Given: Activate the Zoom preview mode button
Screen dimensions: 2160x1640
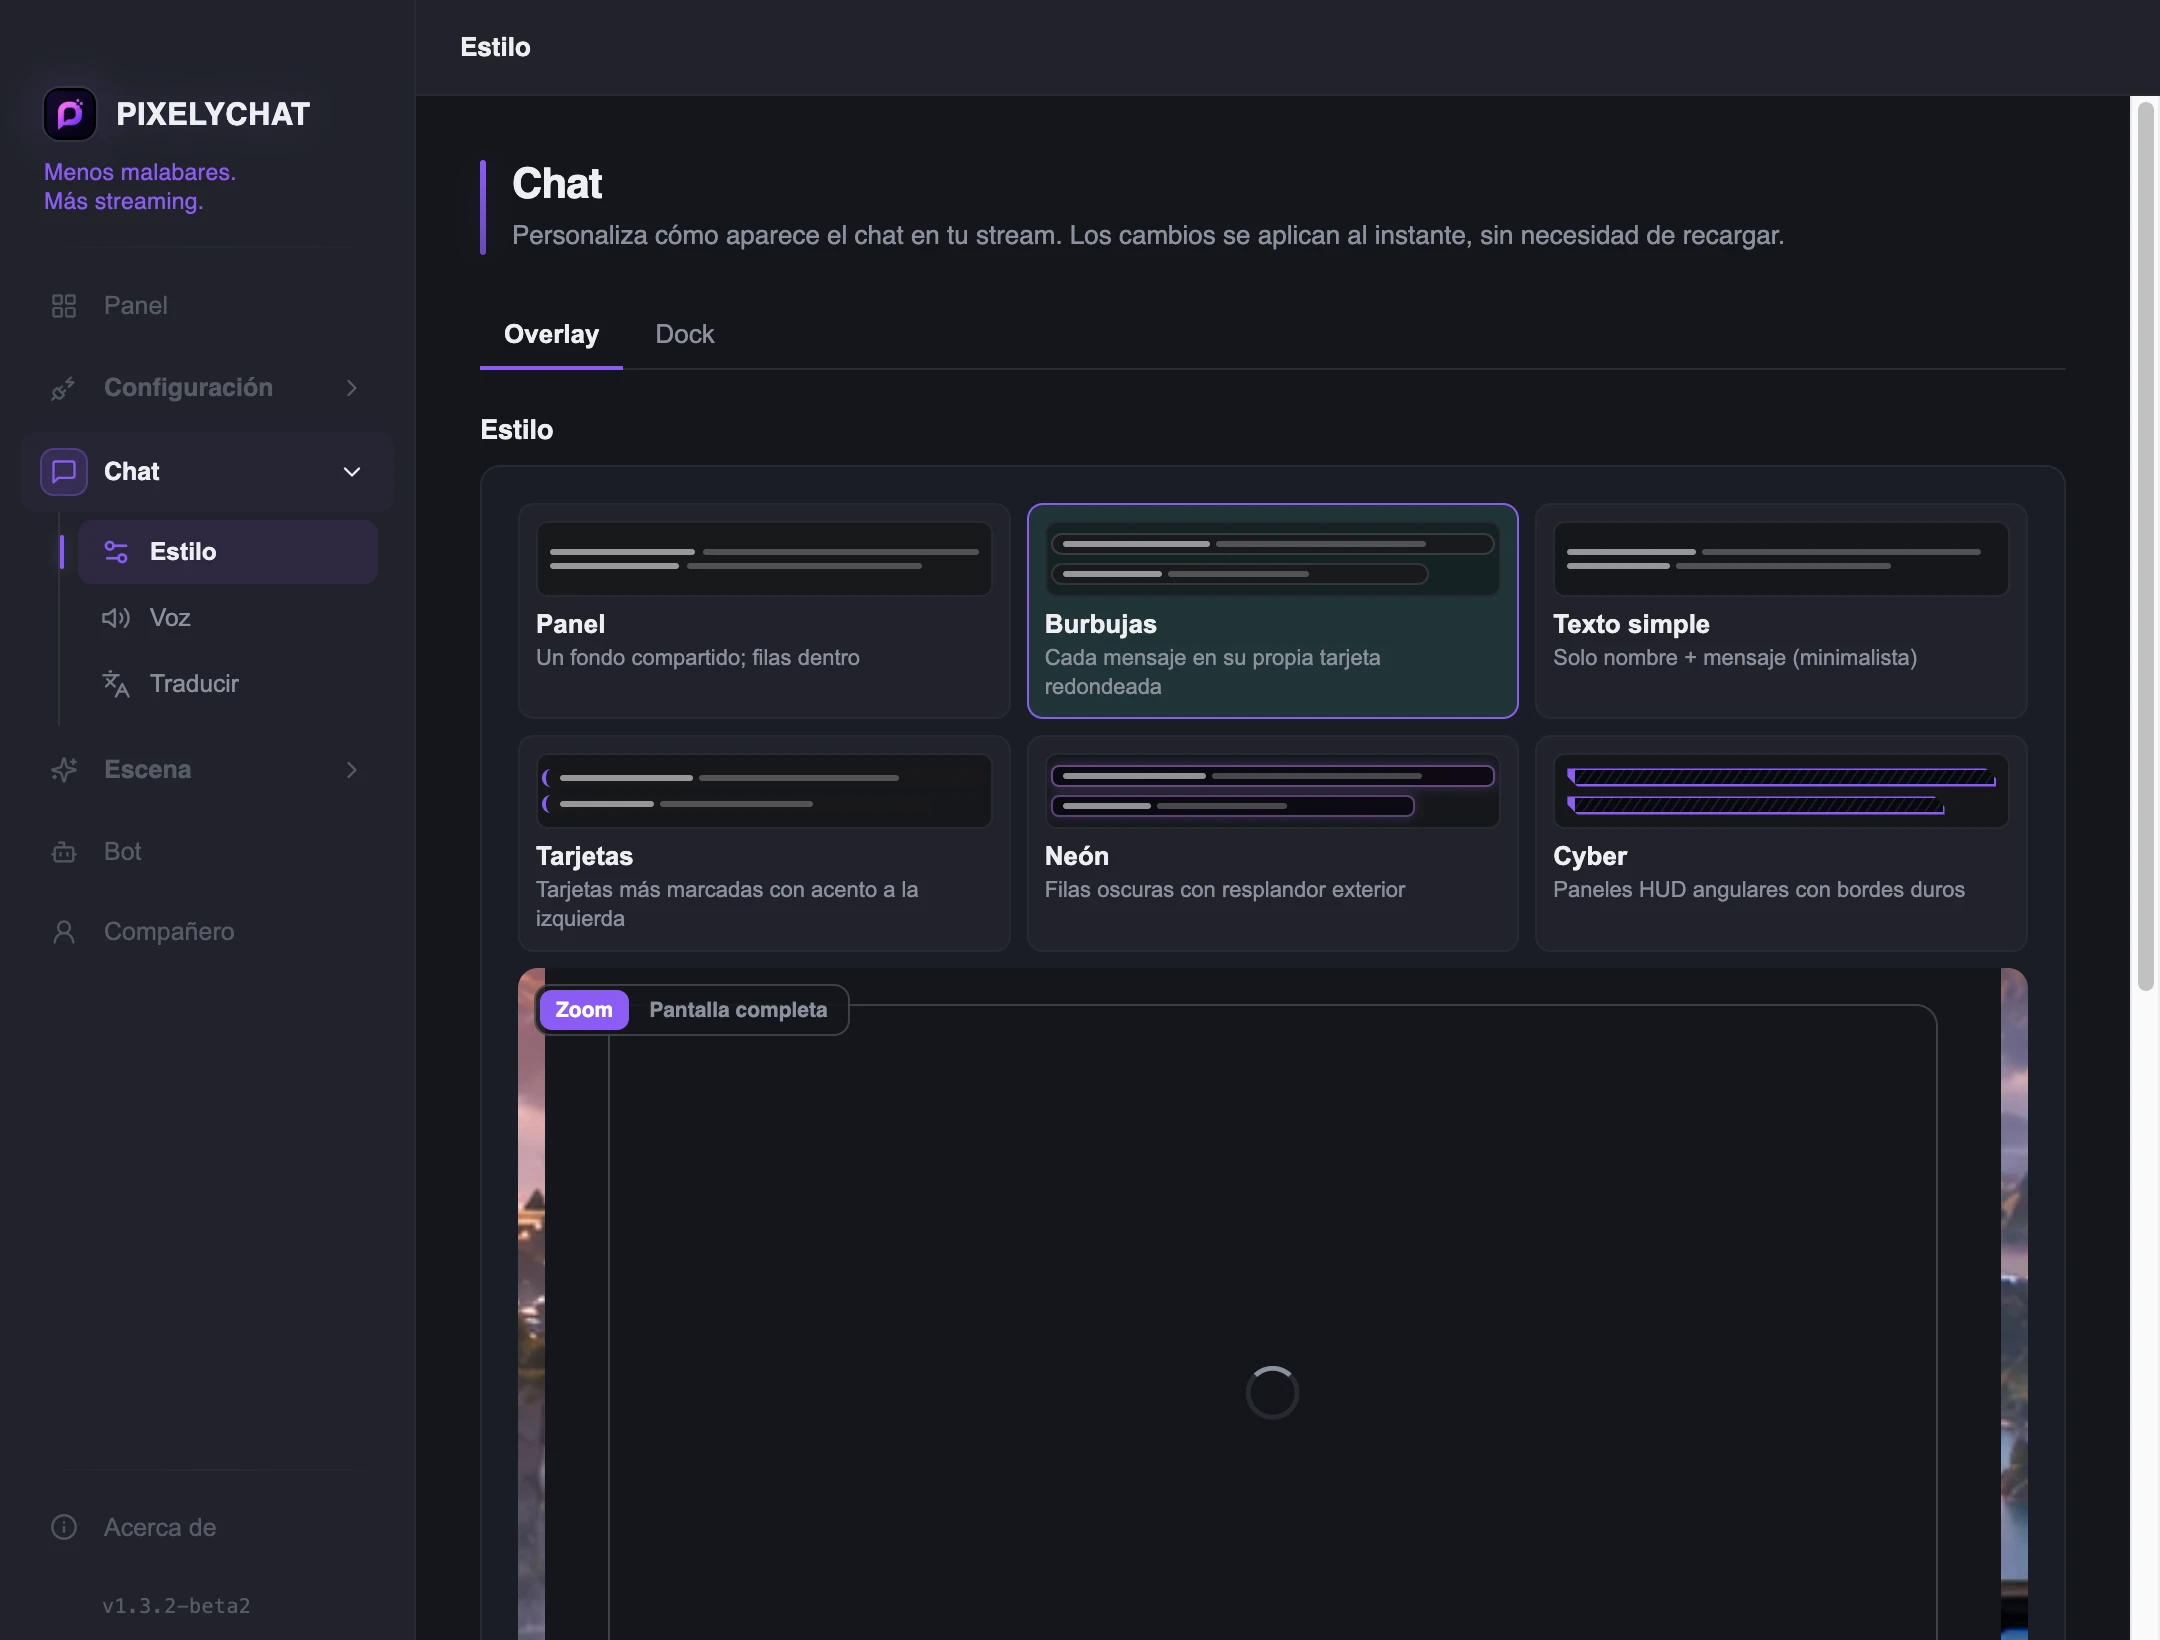Looking at the screenshot, I should (x=584, y=1010).
